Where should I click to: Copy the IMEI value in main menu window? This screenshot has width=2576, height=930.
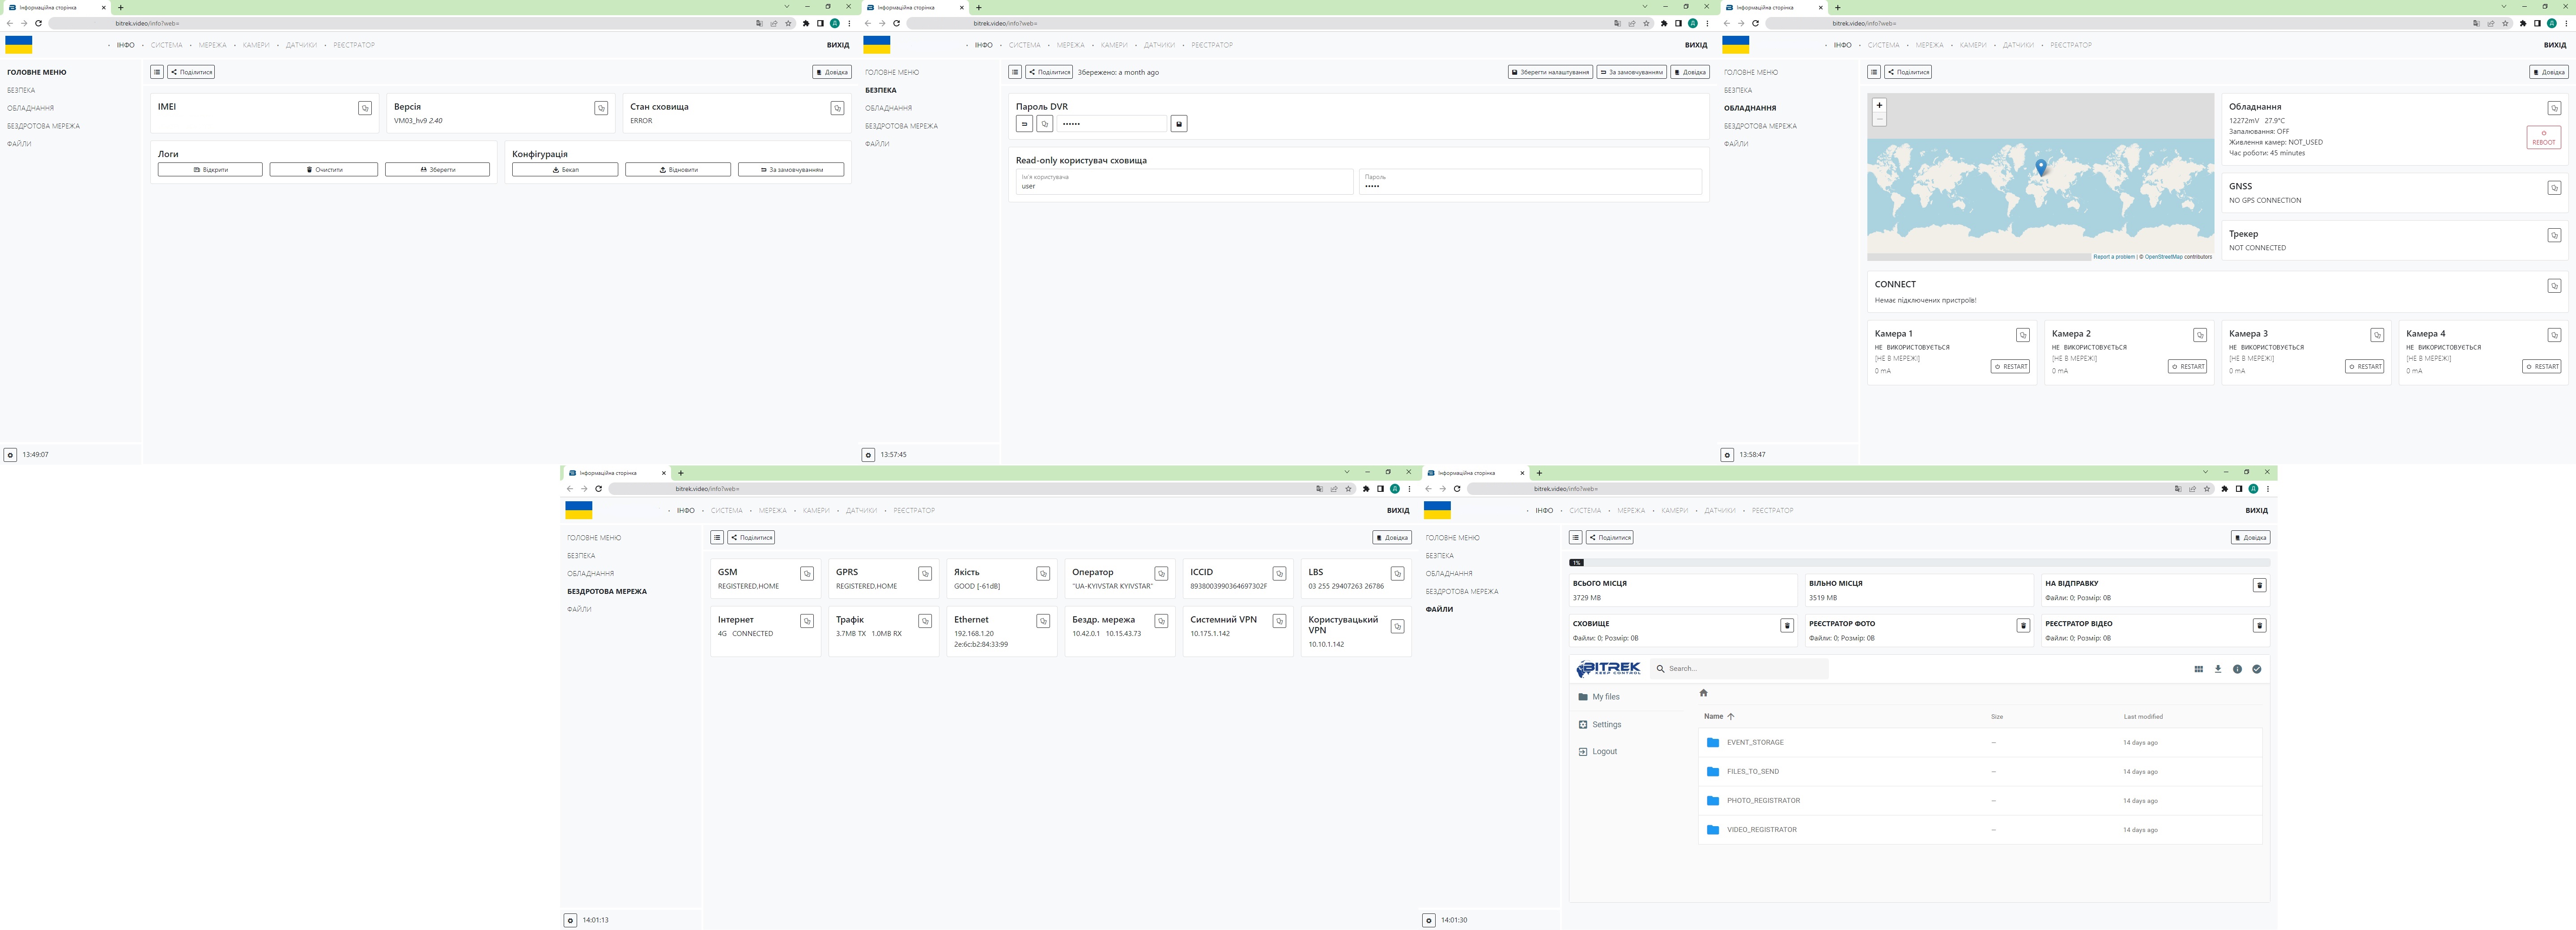(x=365, y=108)
